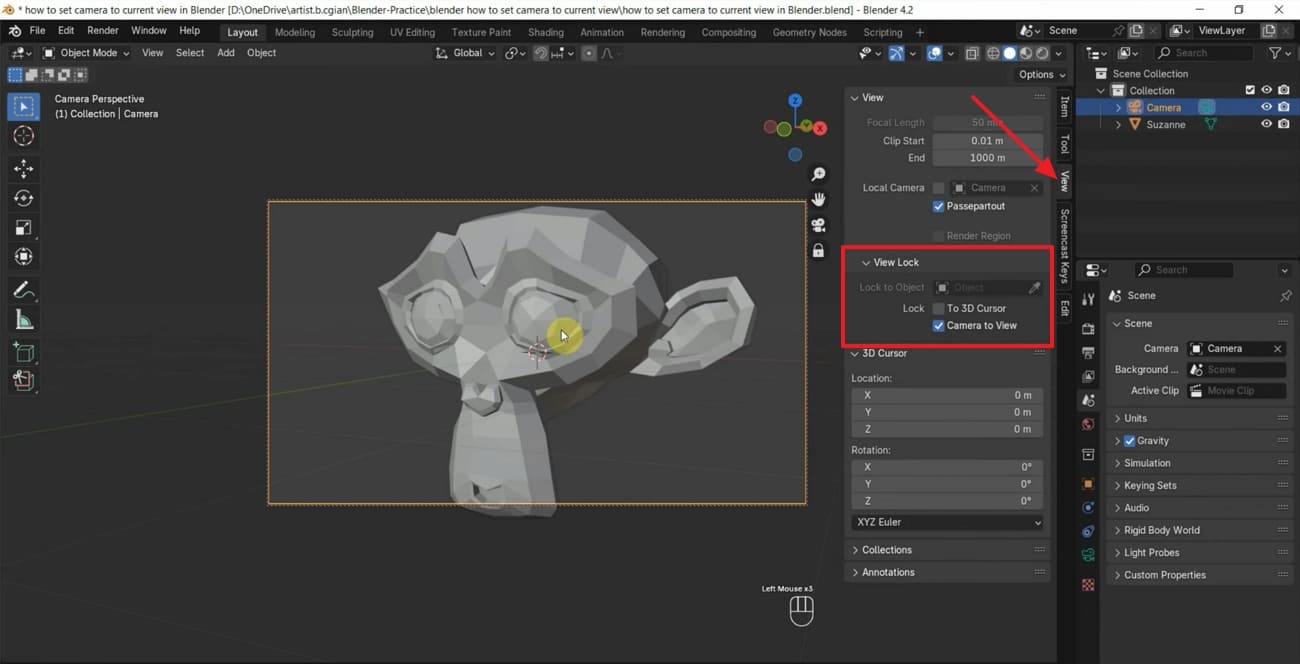Disable Suzanne in renders via camera icon

(1283, 124)
